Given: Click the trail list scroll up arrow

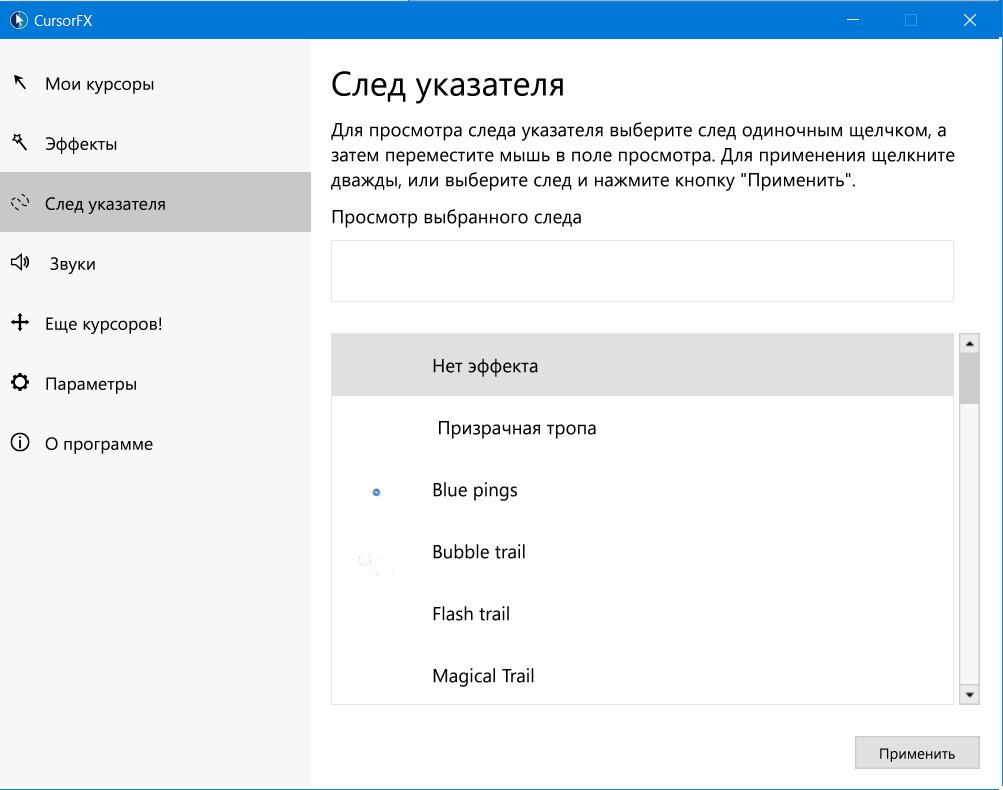Looking at the screenshot, I should [970, 344].
